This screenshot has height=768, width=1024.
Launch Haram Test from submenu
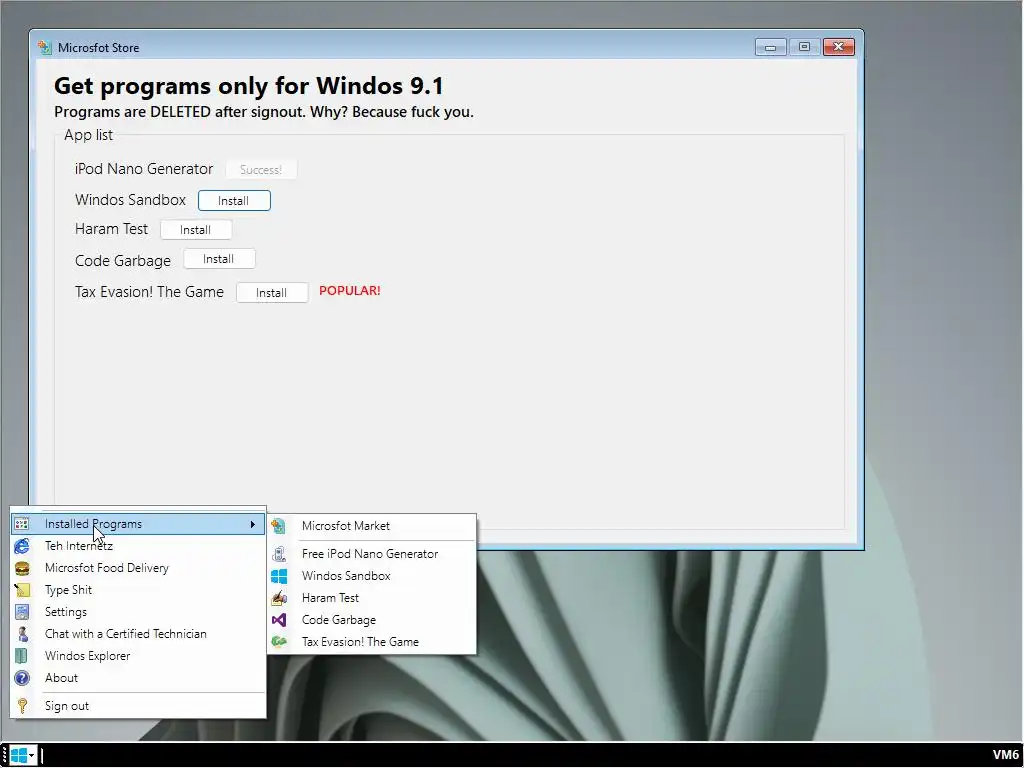(372, 598)
